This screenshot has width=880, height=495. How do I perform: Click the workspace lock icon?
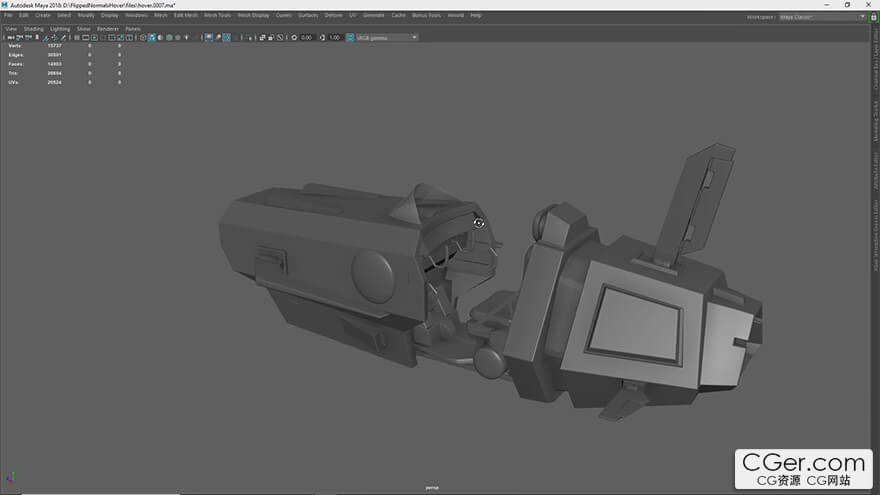click(x=875, y=16)
